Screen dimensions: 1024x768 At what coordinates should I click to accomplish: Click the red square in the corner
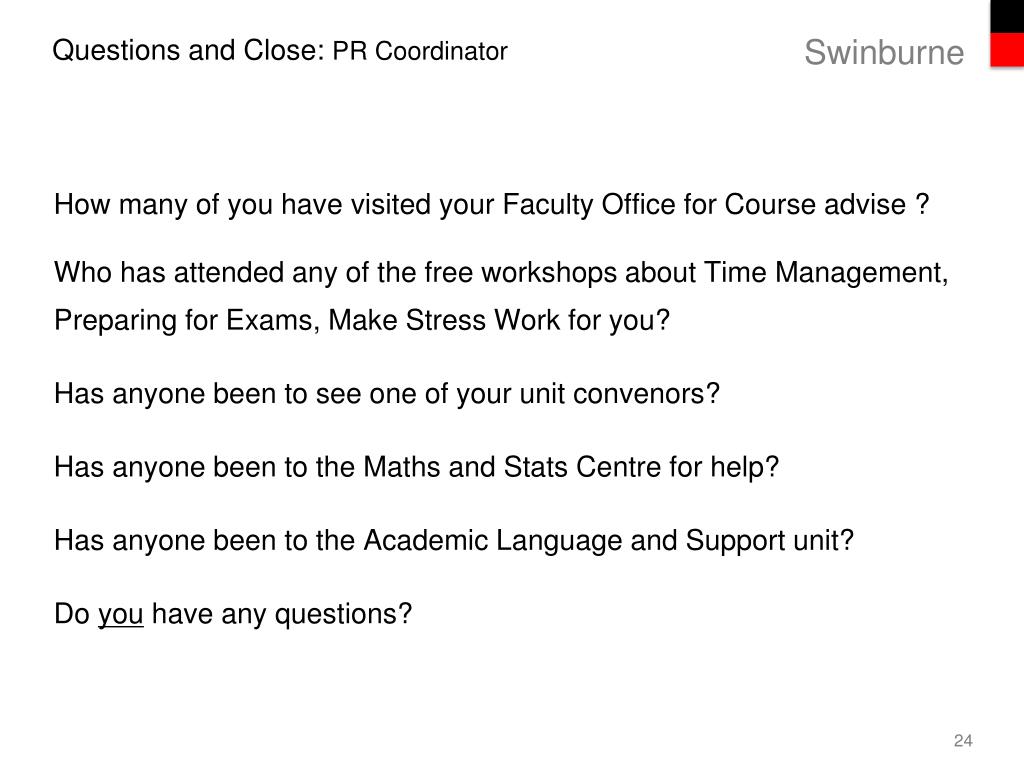point(1007,50)
